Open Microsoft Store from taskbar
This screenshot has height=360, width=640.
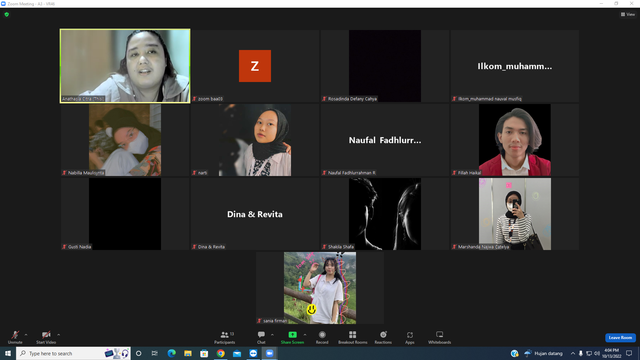point(204,353)
